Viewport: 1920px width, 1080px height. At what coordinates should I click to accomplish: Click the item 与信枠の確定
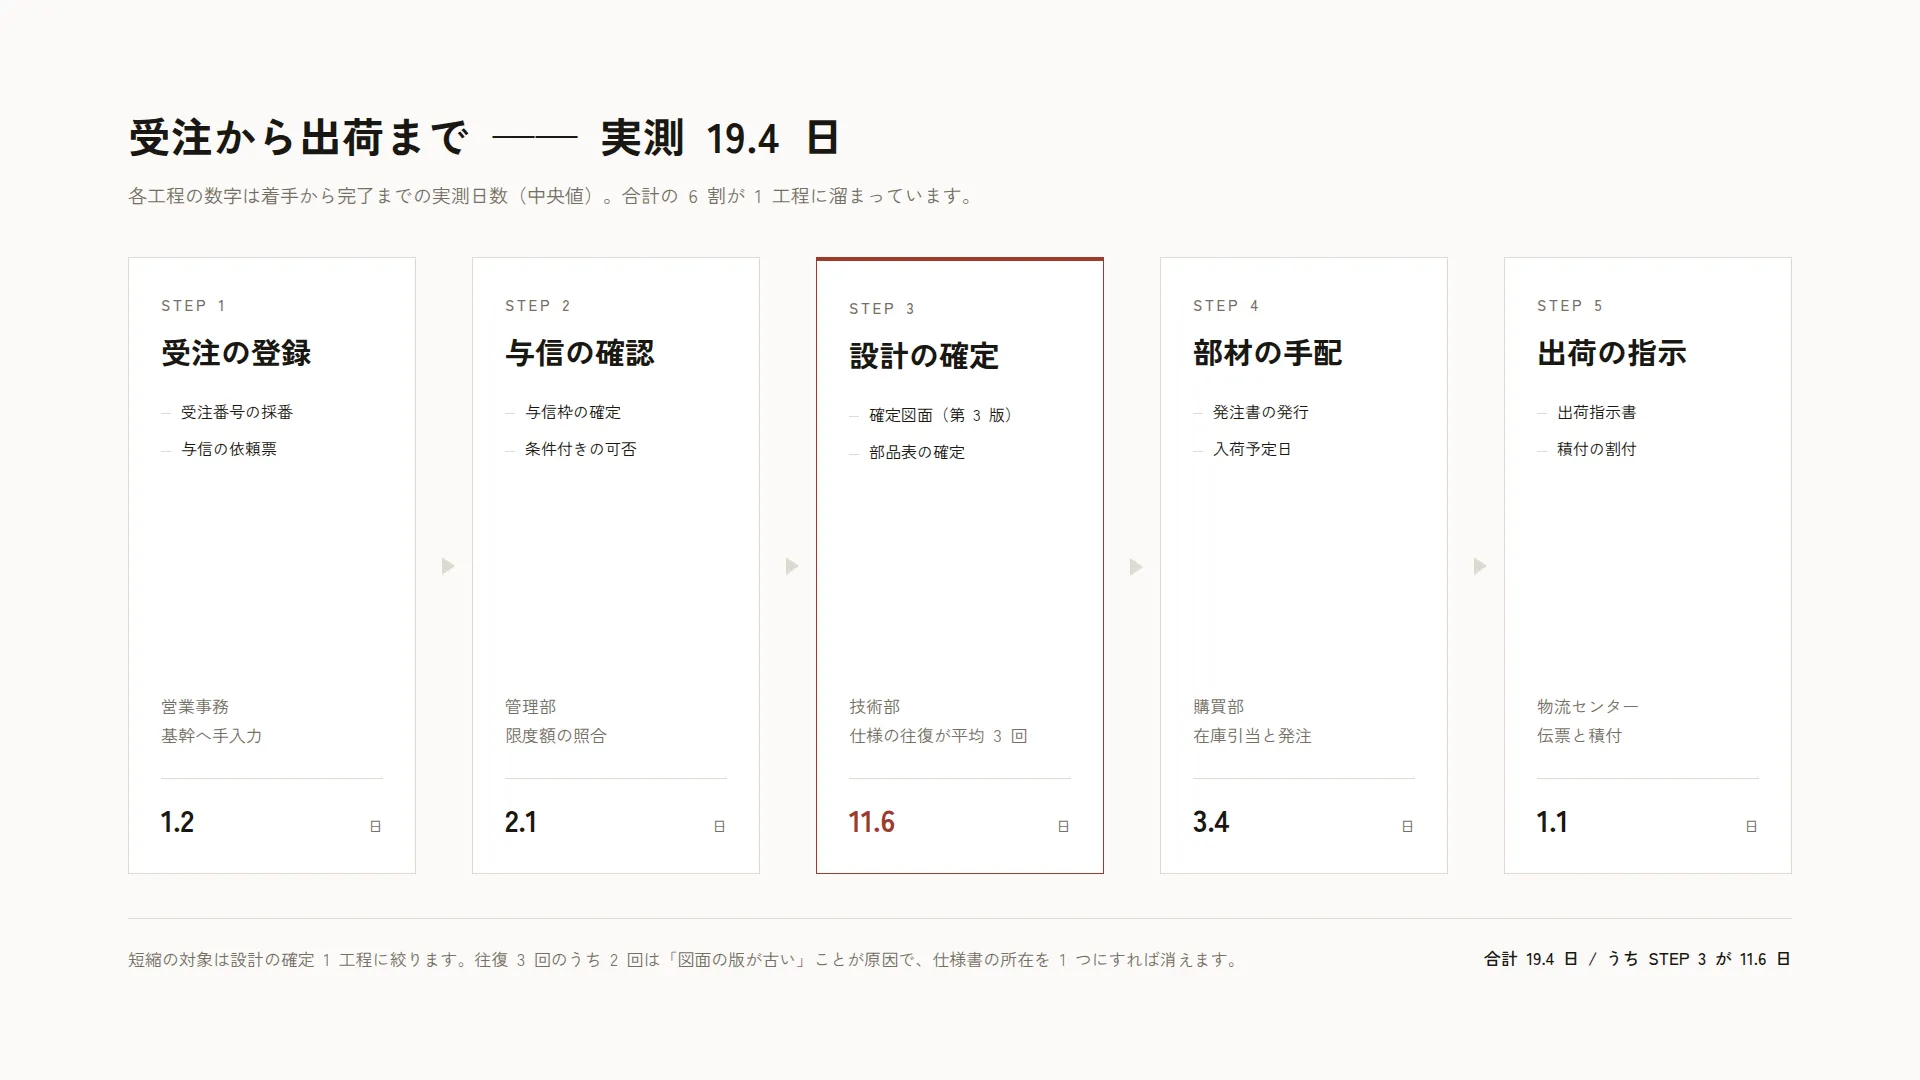click(573, 412)
